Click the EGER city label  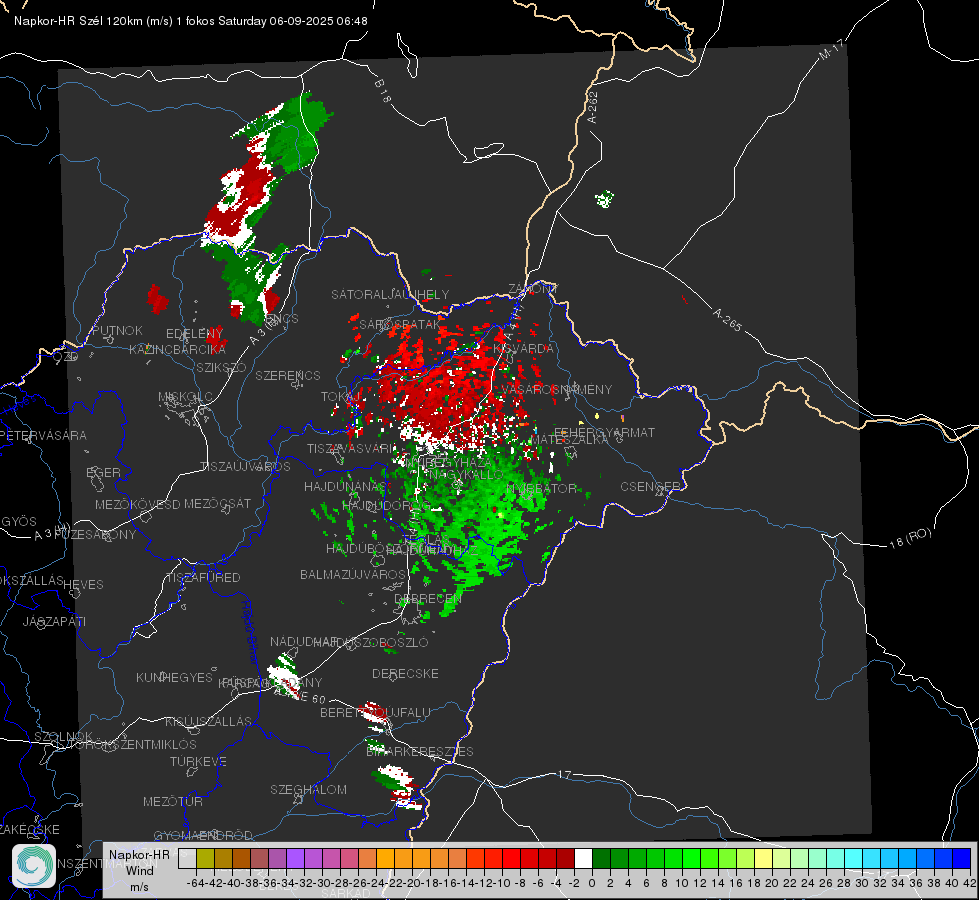coord(103,472)
